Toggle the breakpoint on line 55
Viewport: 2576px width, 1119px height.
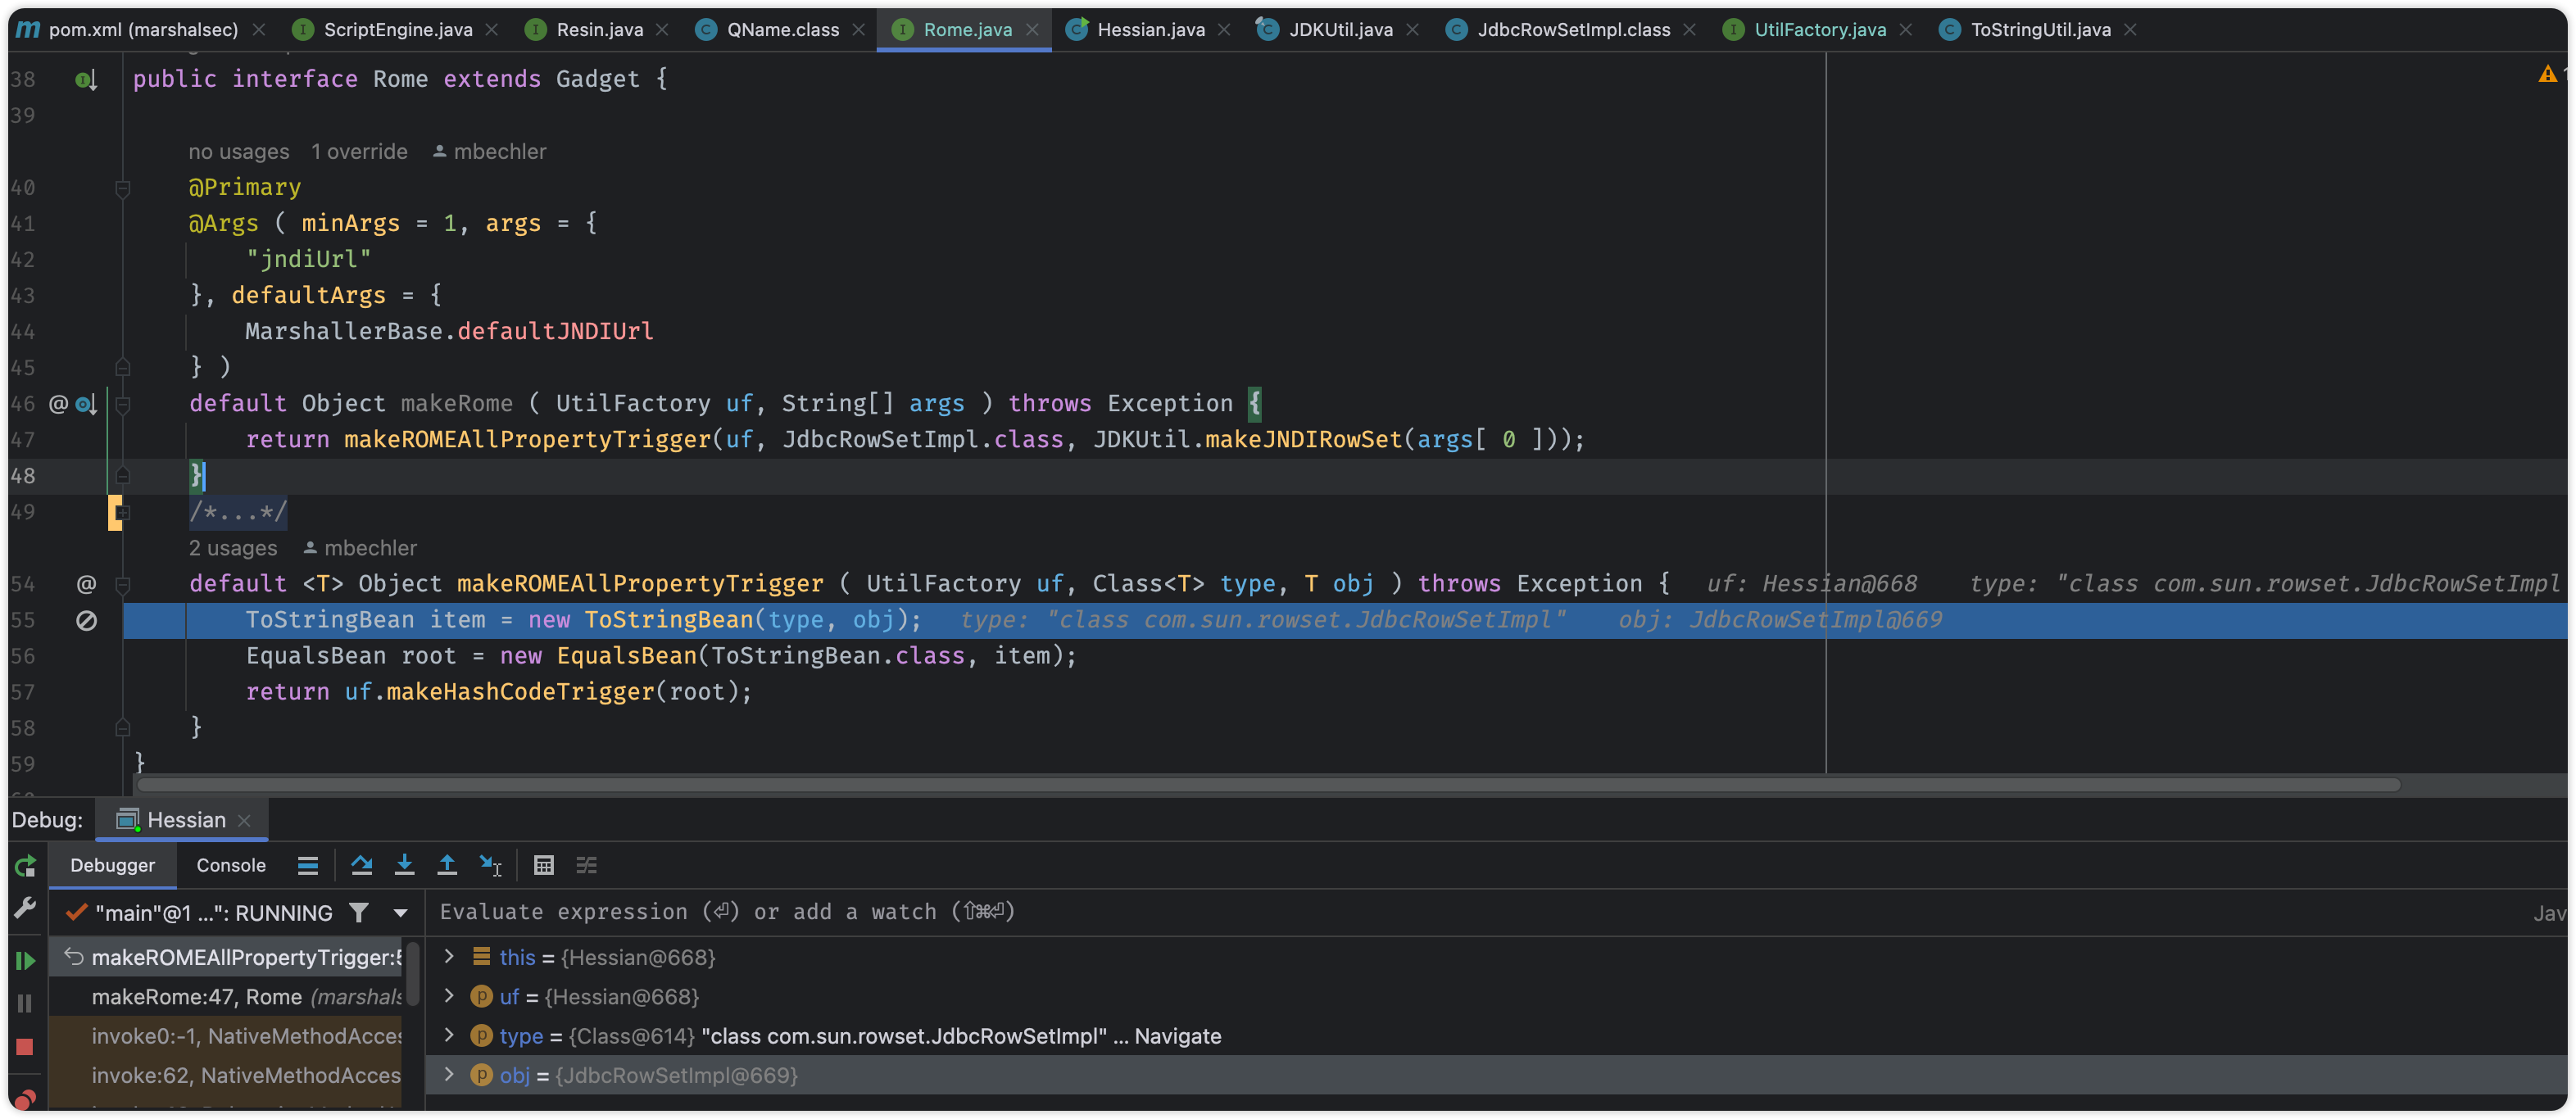coord(86,620)
